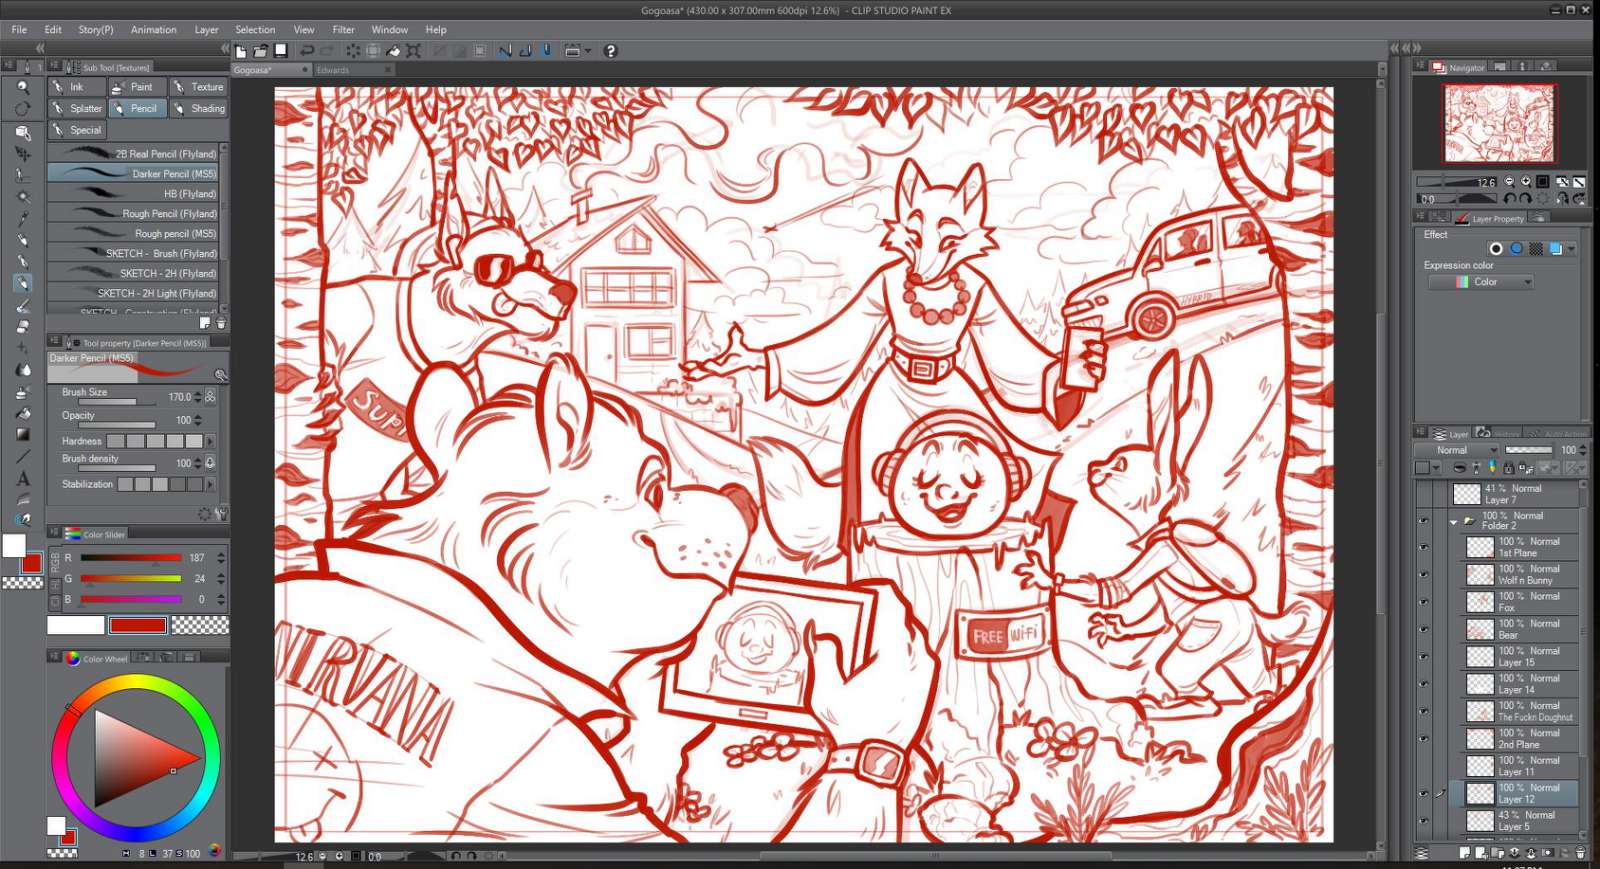1600x869 pixels.
Task: Open the Help question mark icon
Action: coord(610,51)
